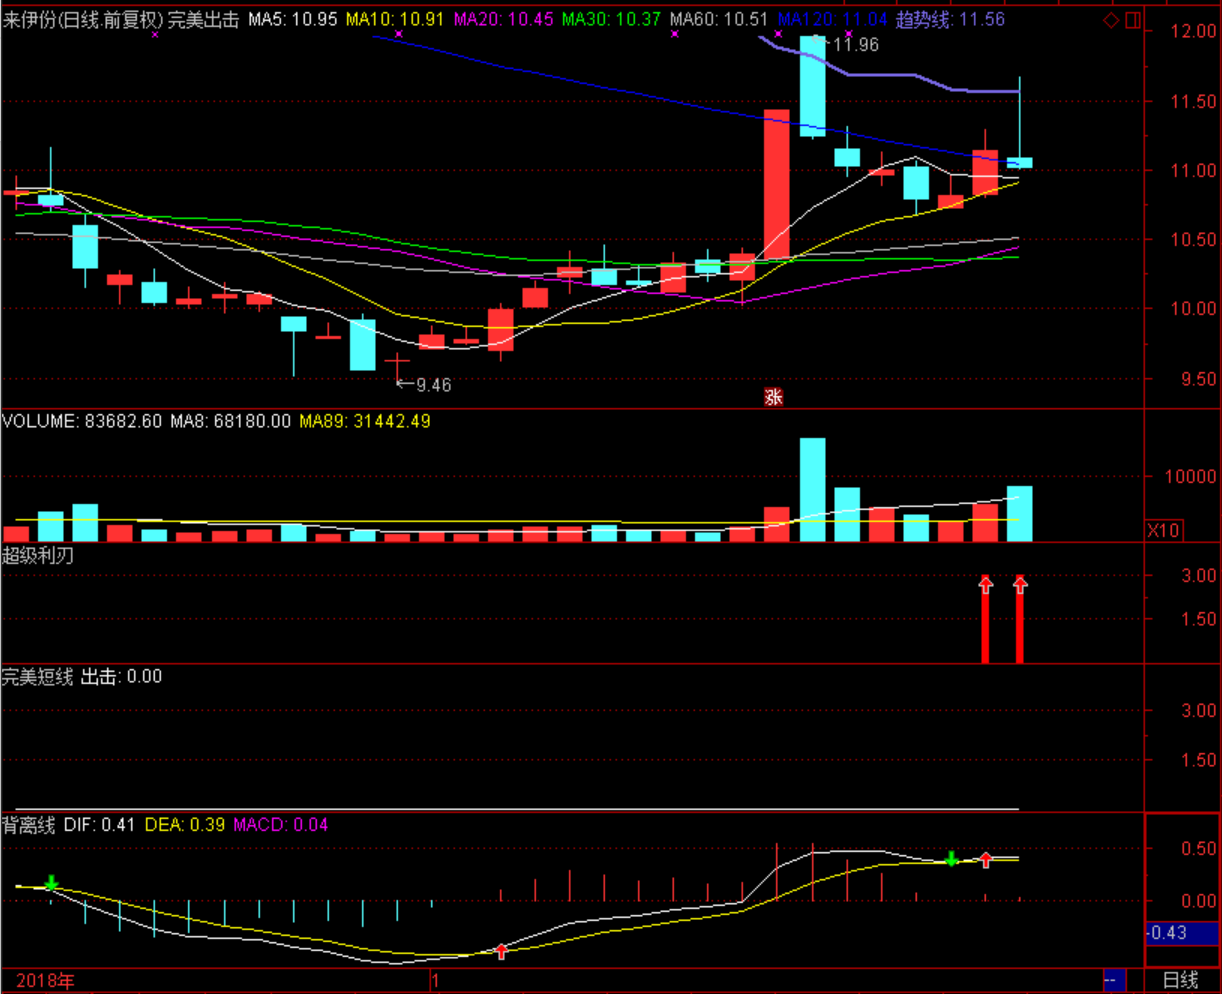Viewport: 1222px width, 994px height.
Task: Click the rightmost red up-arrow on MACD lines
Action: click(x=986, y=860)
